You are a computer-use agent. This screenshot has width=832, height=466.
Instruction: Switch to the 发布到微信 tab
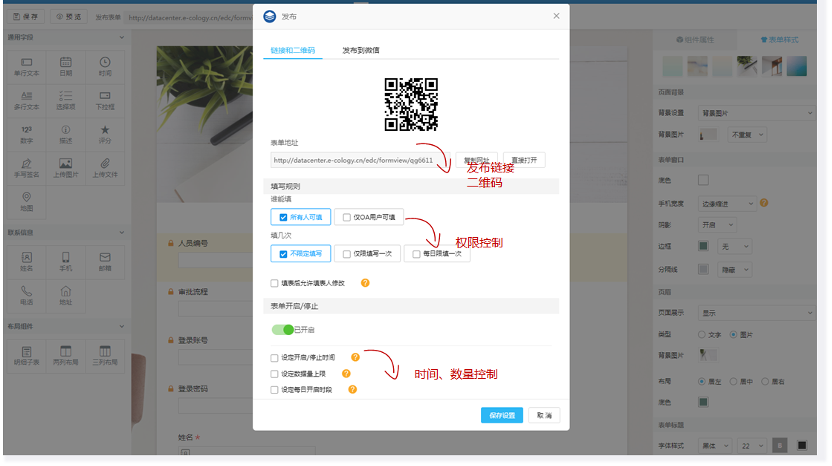[x=360, y=50]
